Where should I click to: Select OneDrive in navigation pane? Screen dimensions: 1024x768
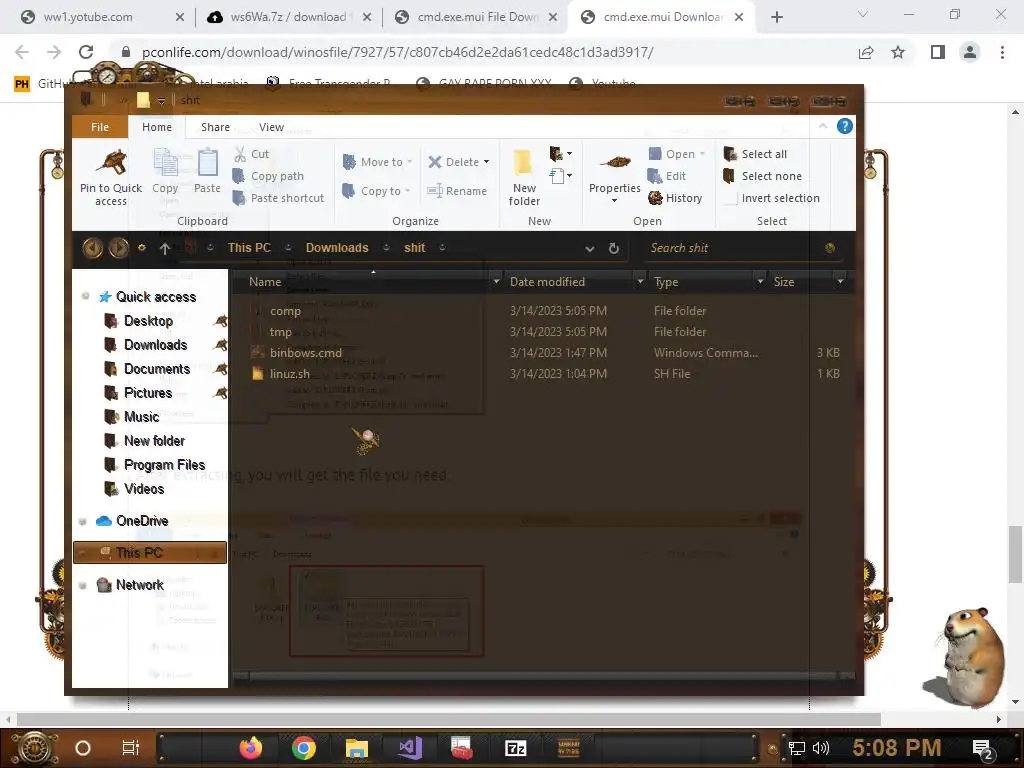[142, 520]
